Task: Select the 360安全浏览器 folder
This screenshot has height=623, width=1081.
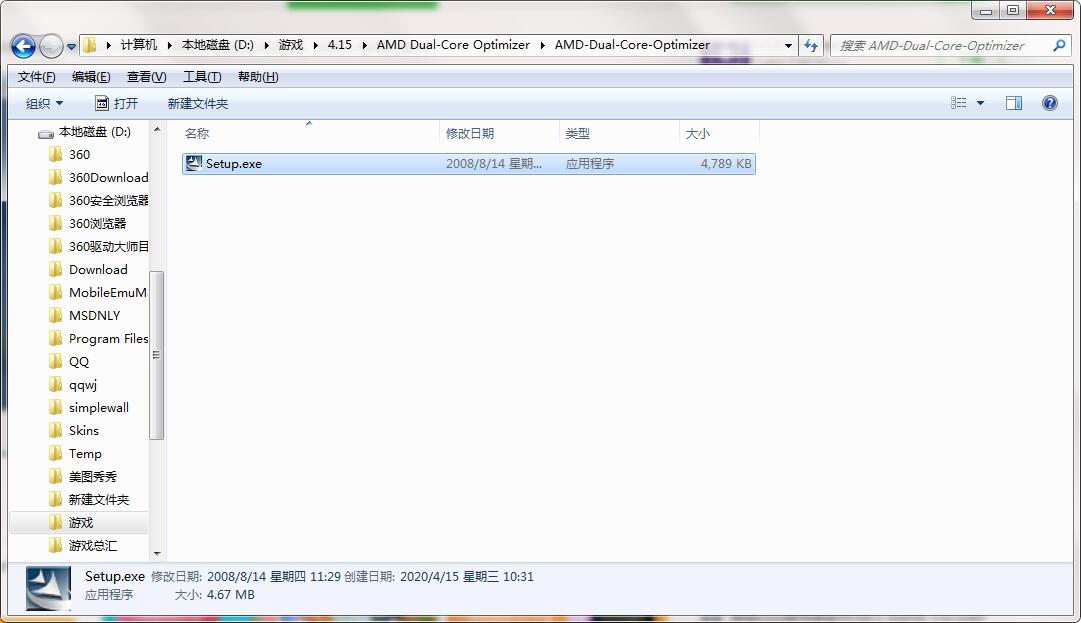Action: click(99, 201)
